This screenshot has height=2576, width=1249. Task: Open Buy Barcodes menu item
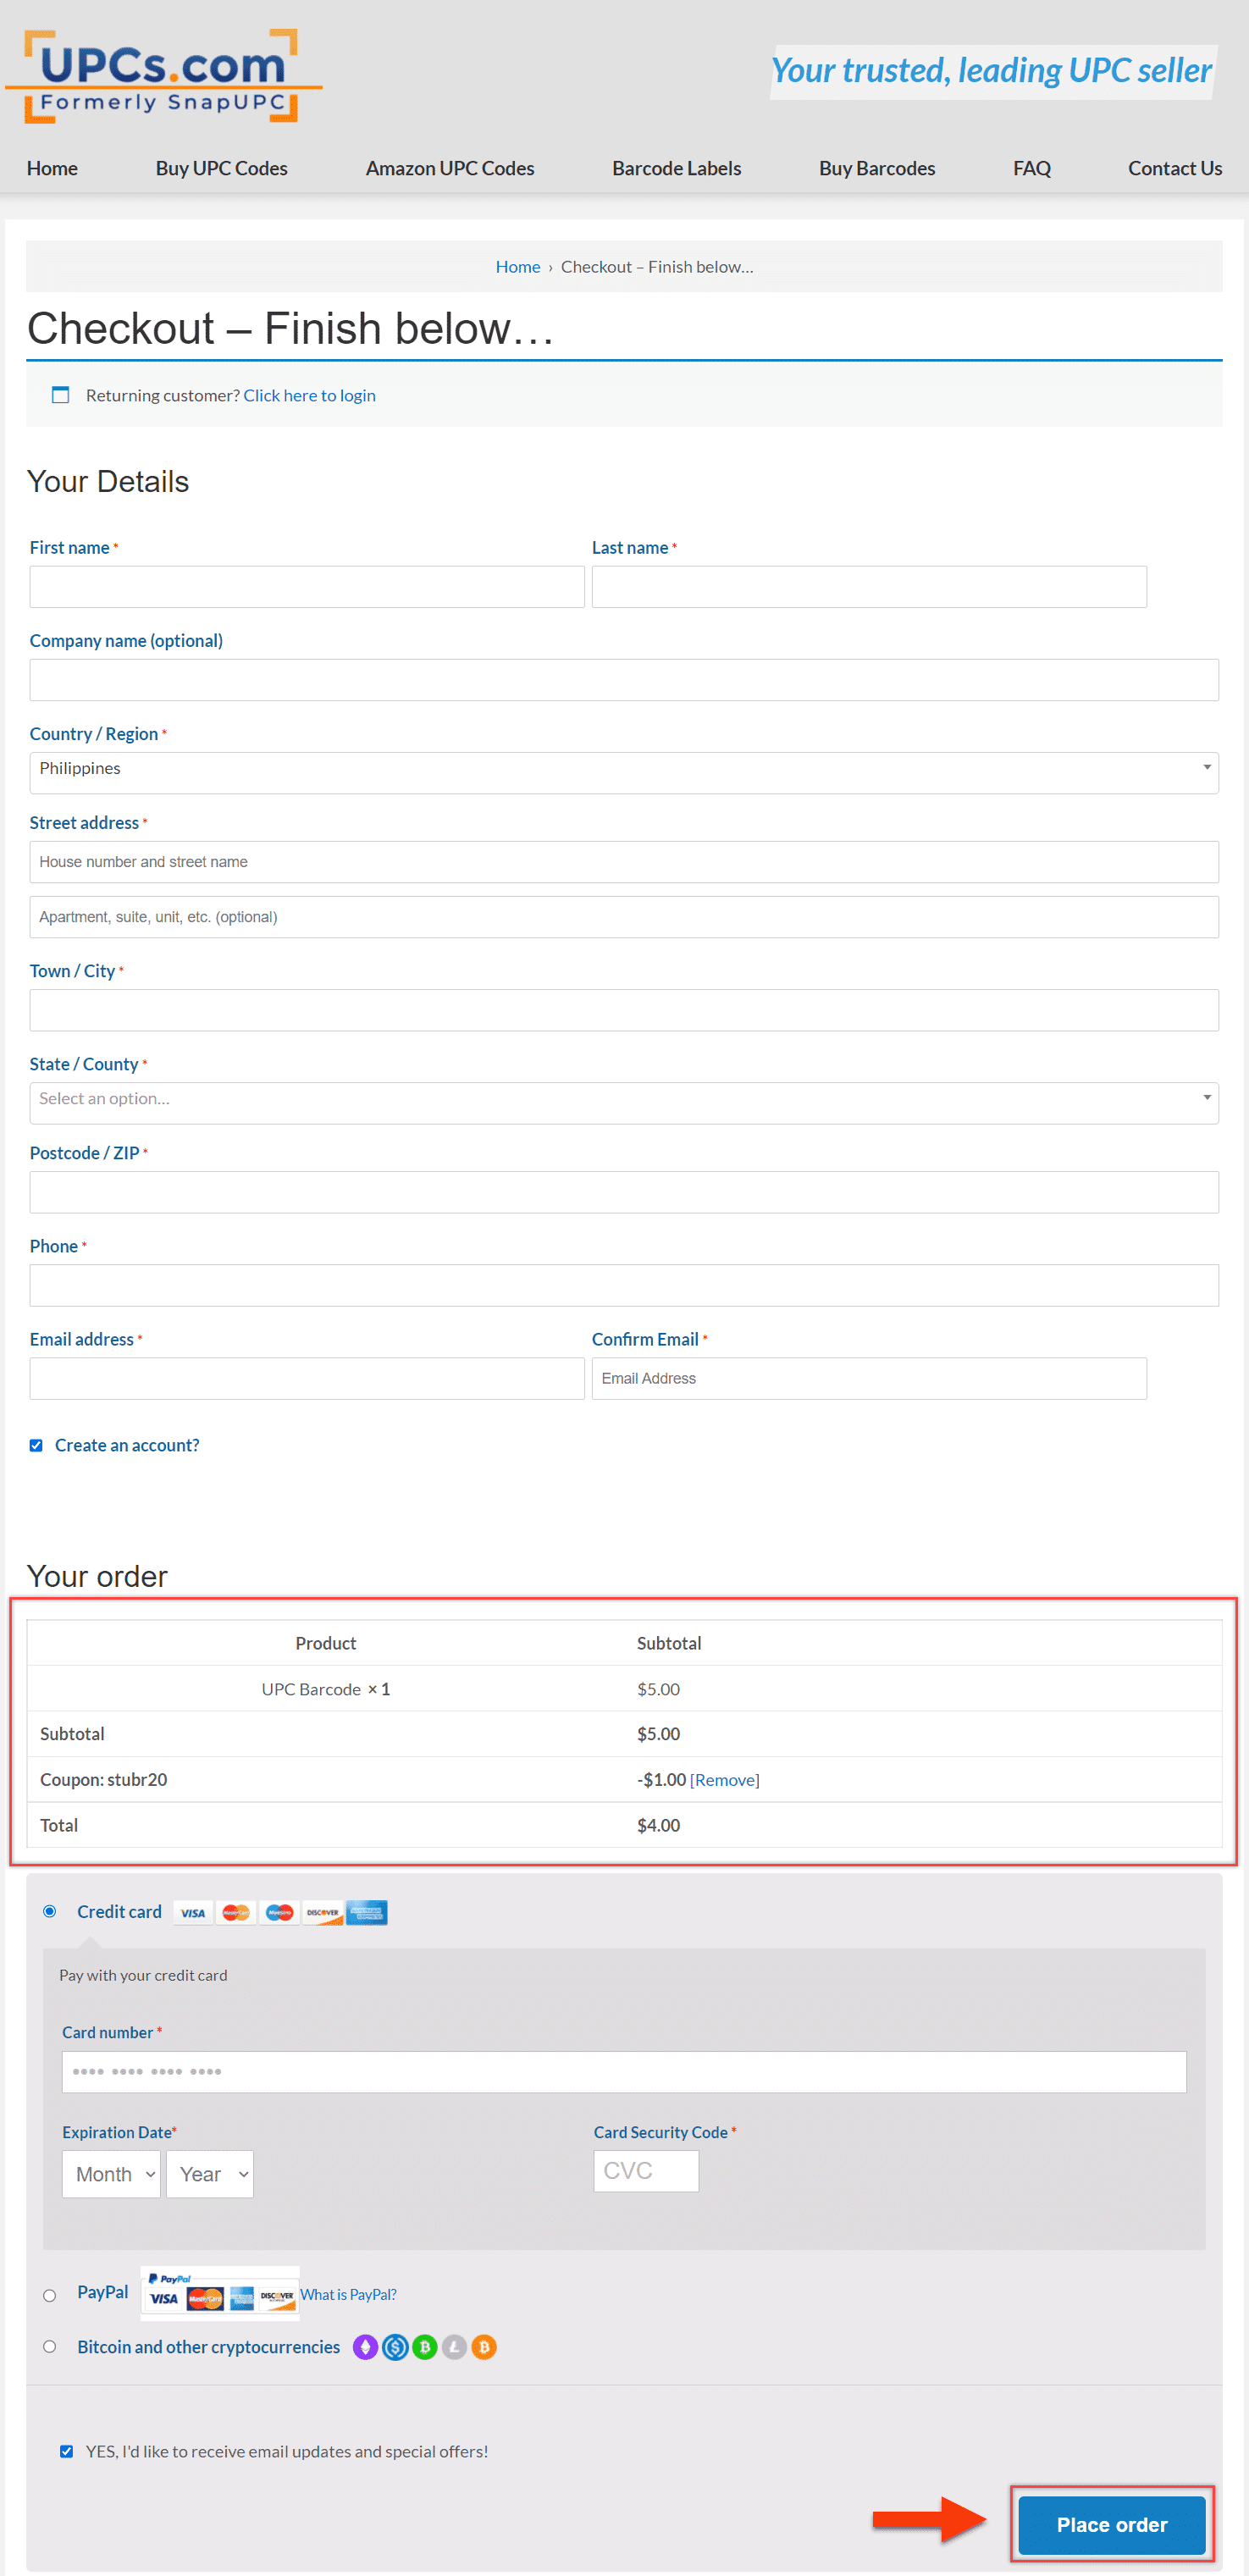click(x=877, y=168)
